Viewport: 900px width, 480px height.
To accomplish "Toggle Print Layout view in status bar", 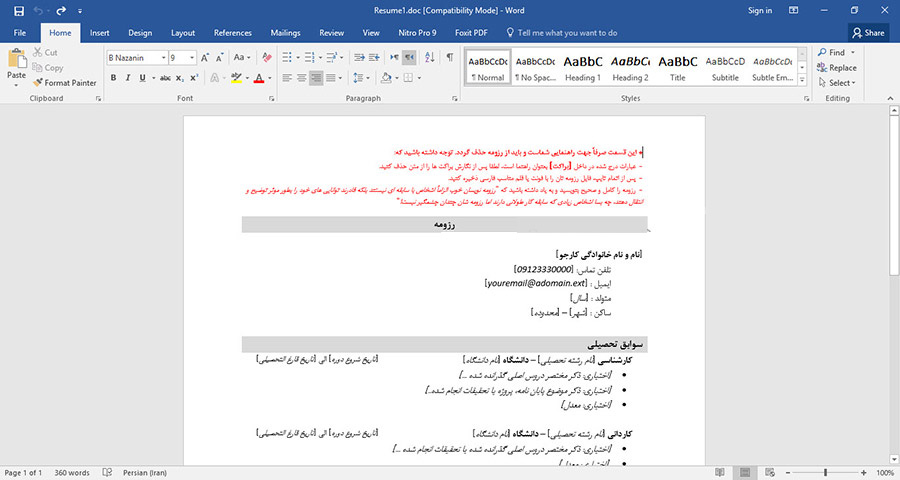I will tap(745, 473).
